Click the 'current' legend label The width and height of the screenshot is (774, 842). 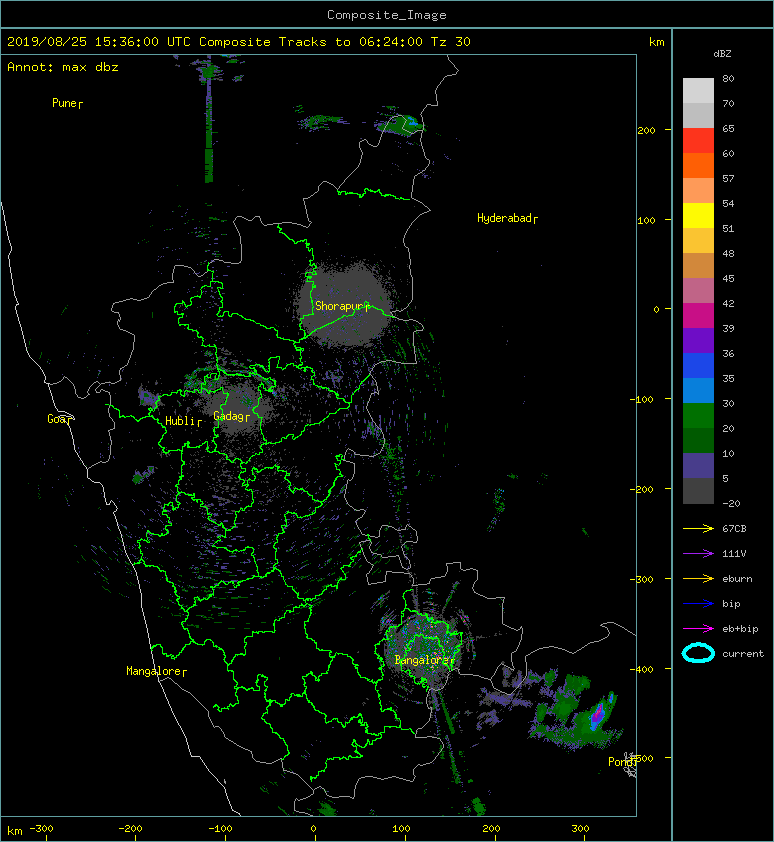pos(743,654)
